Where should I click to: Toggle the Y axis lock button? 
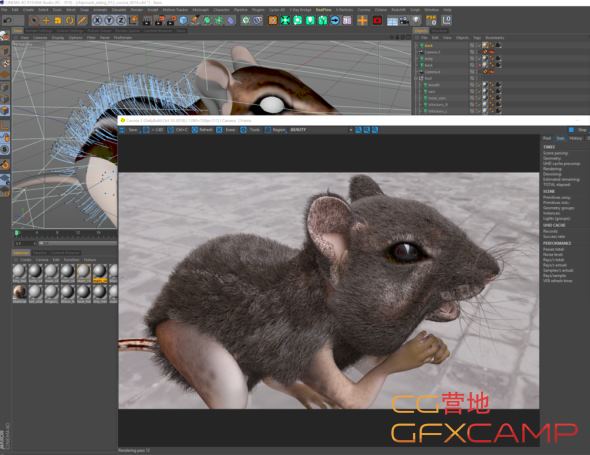109,20
